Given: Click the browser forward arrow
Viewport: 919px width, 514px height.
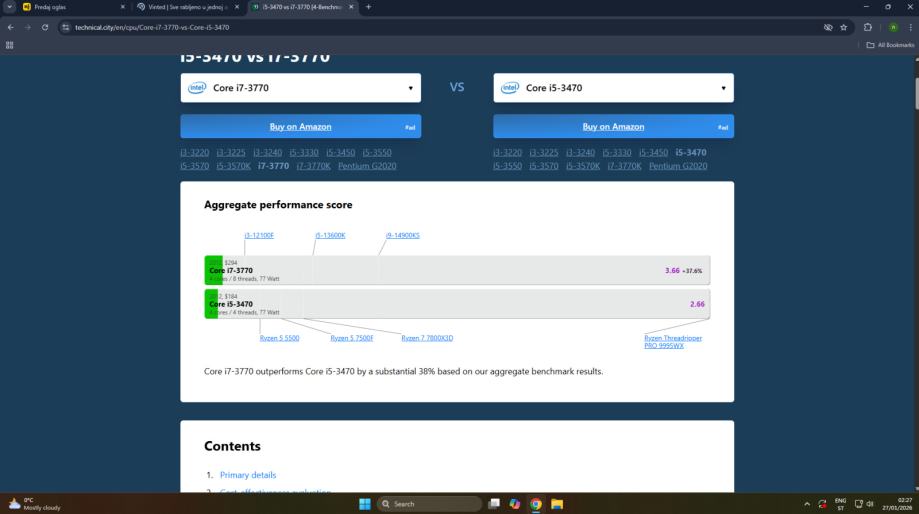Looking at the screenshot, I should 28,27.
